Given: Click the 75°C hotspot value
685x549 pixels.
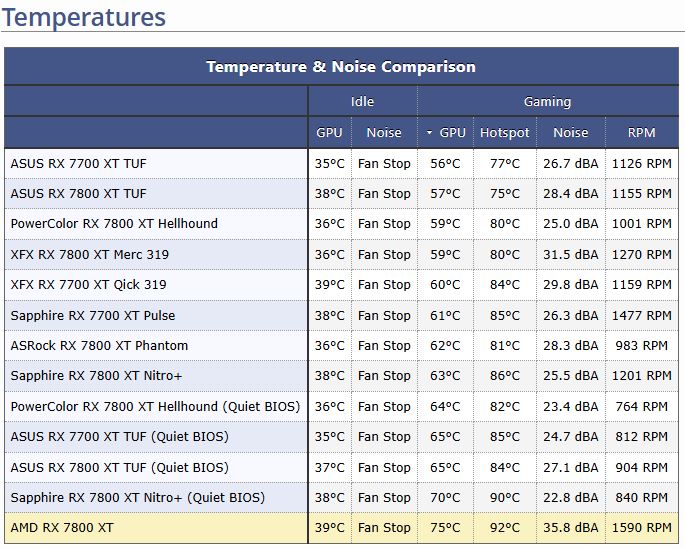Looking at the screenshot, I should pos(505,193).
